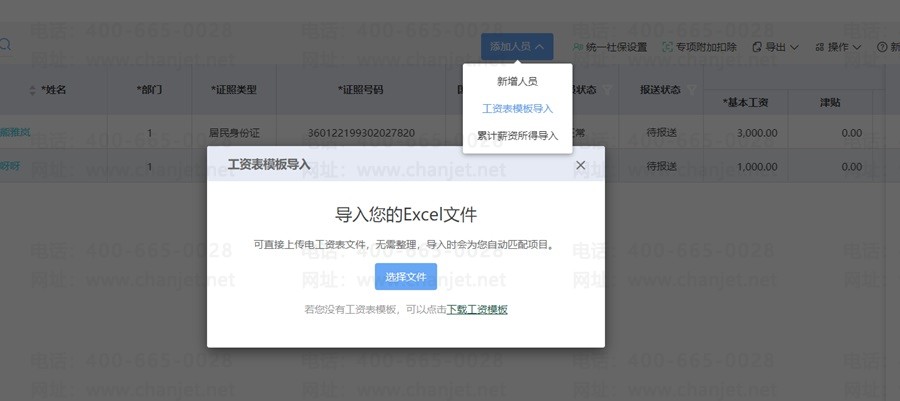
Task: Click the *基本工资 column header
Action: click(x=746, y=103)
